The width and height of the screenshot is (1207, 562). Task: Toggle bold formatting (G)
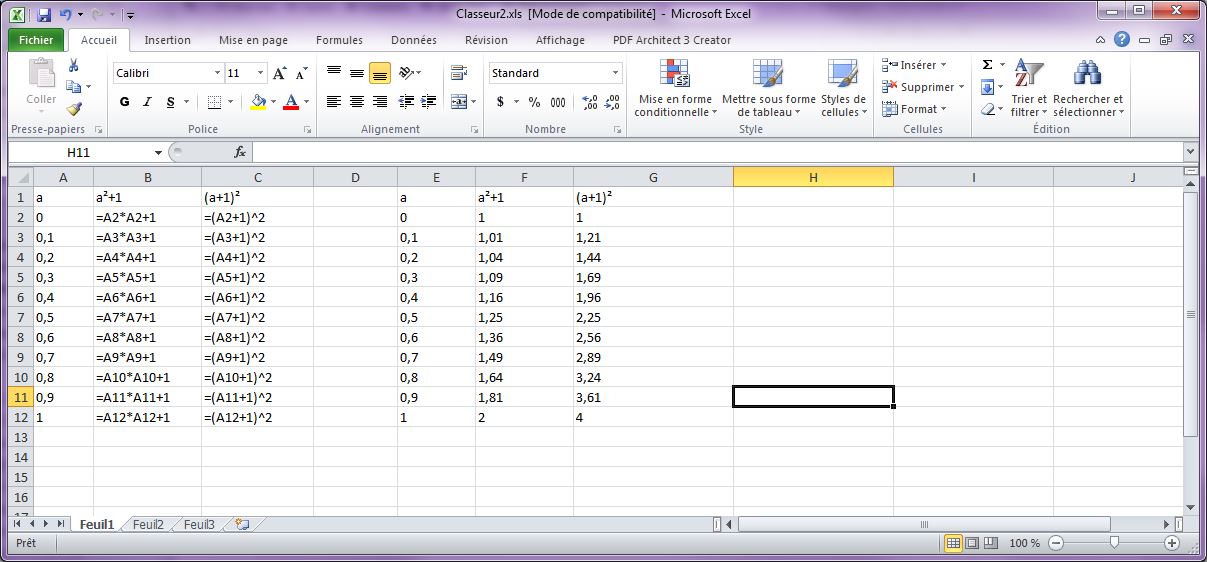(x=125, y=102)
